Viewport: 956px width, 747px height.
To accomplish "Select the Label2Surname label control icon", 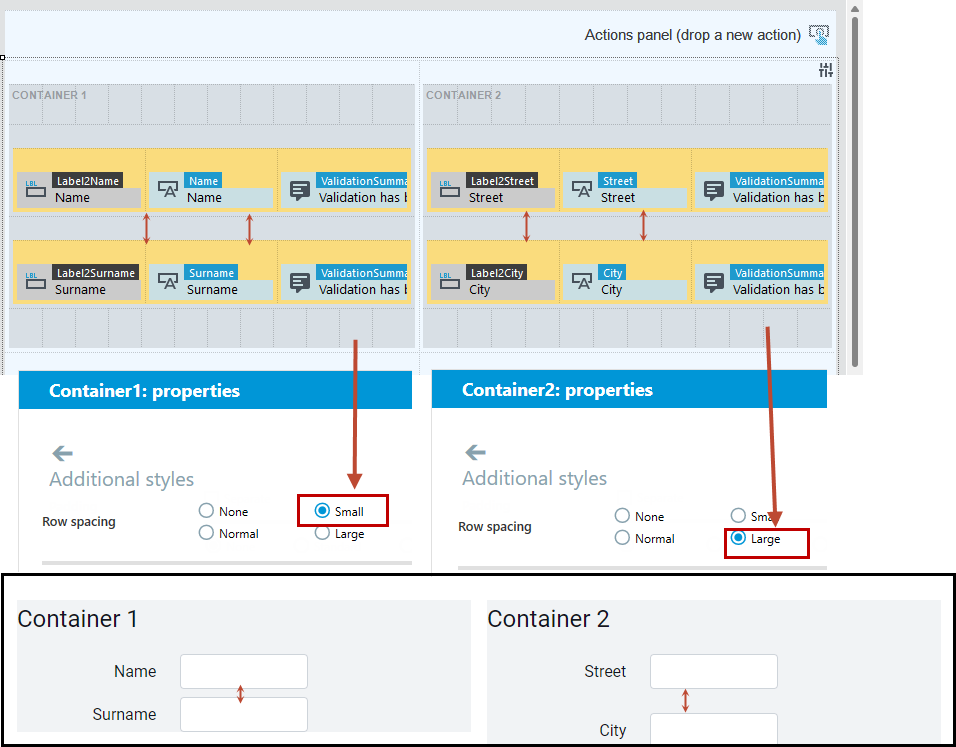I will coord(36,282).
